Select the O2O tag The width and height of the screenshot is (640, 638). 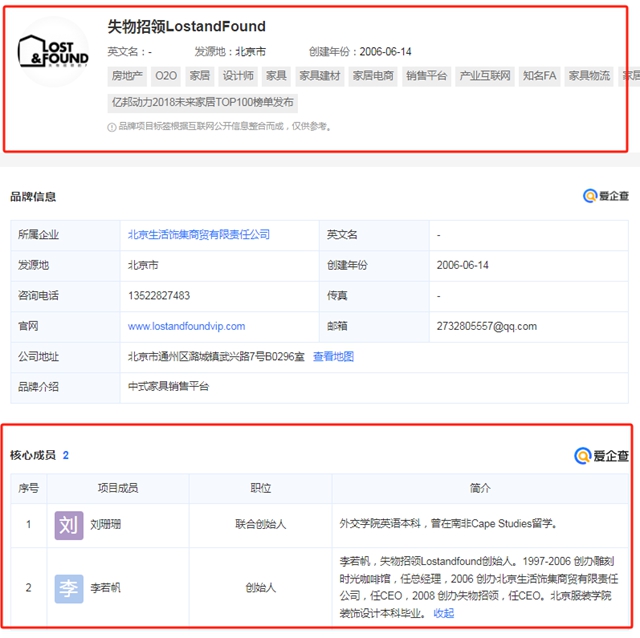point(166,76)
